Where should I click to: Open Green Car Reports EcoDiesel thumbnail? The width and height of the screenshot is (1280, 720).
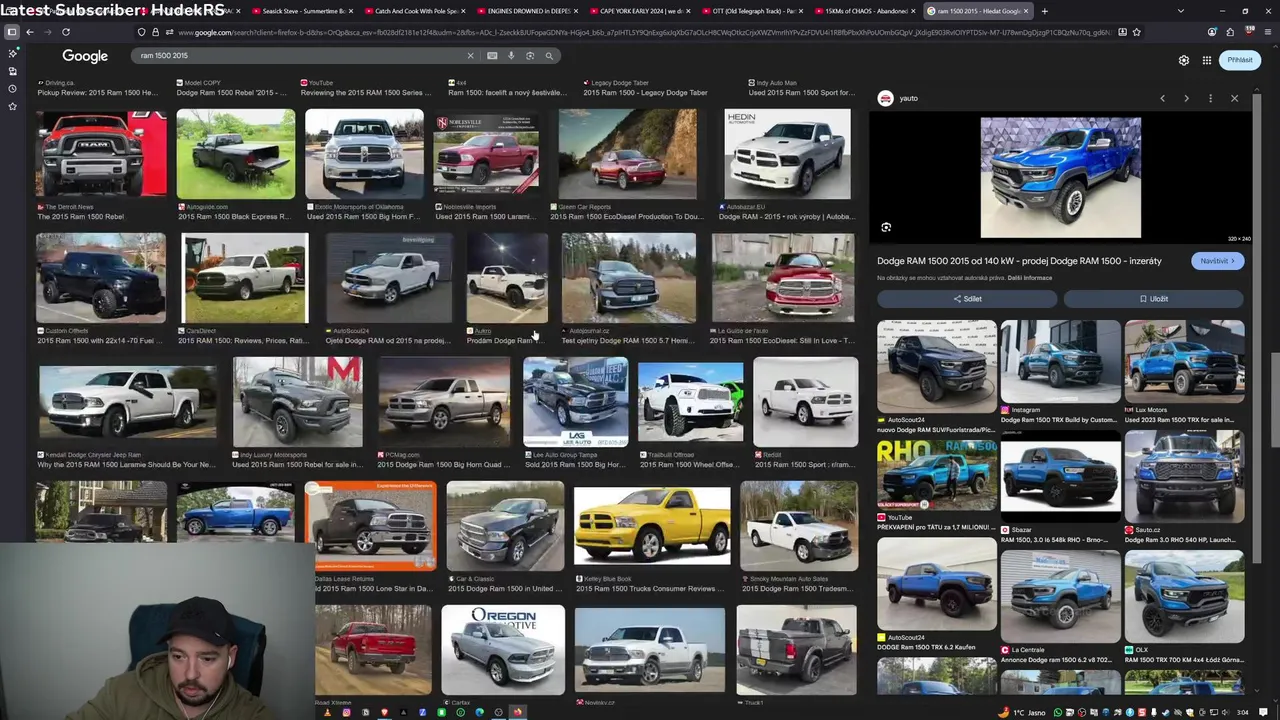click(628, 155)
